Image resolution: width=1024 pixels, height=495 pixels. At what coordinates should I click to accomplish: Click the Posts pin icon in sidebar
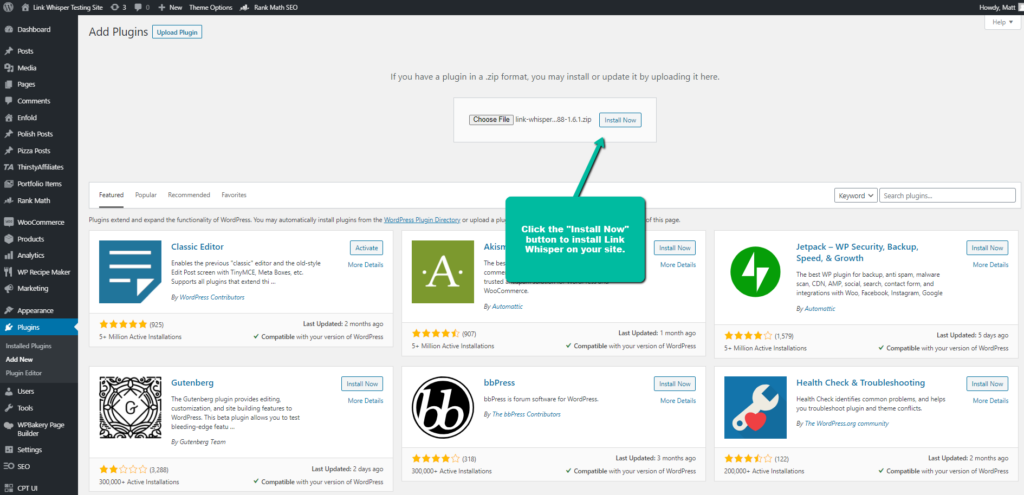[x=8, y=51]
